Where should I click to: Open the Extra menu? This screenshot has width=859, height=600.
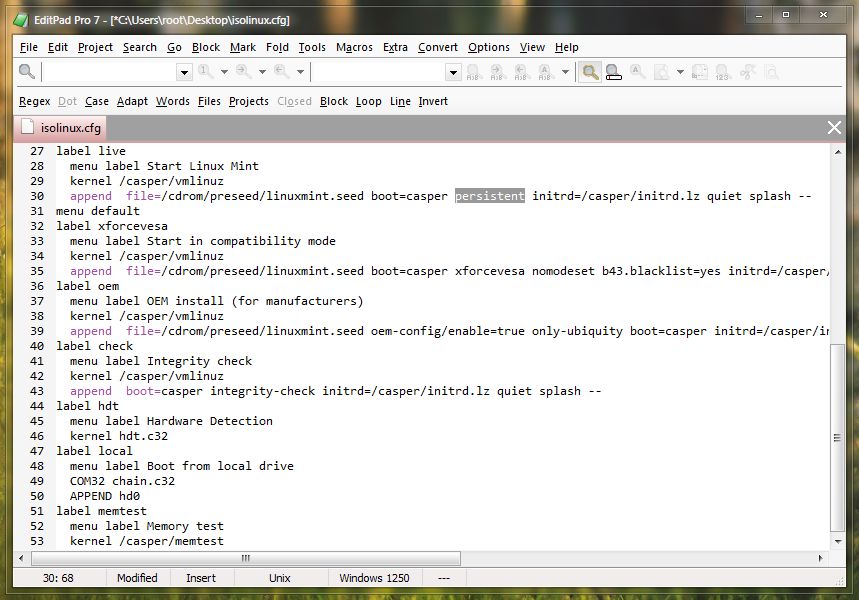tap(395, 48)
